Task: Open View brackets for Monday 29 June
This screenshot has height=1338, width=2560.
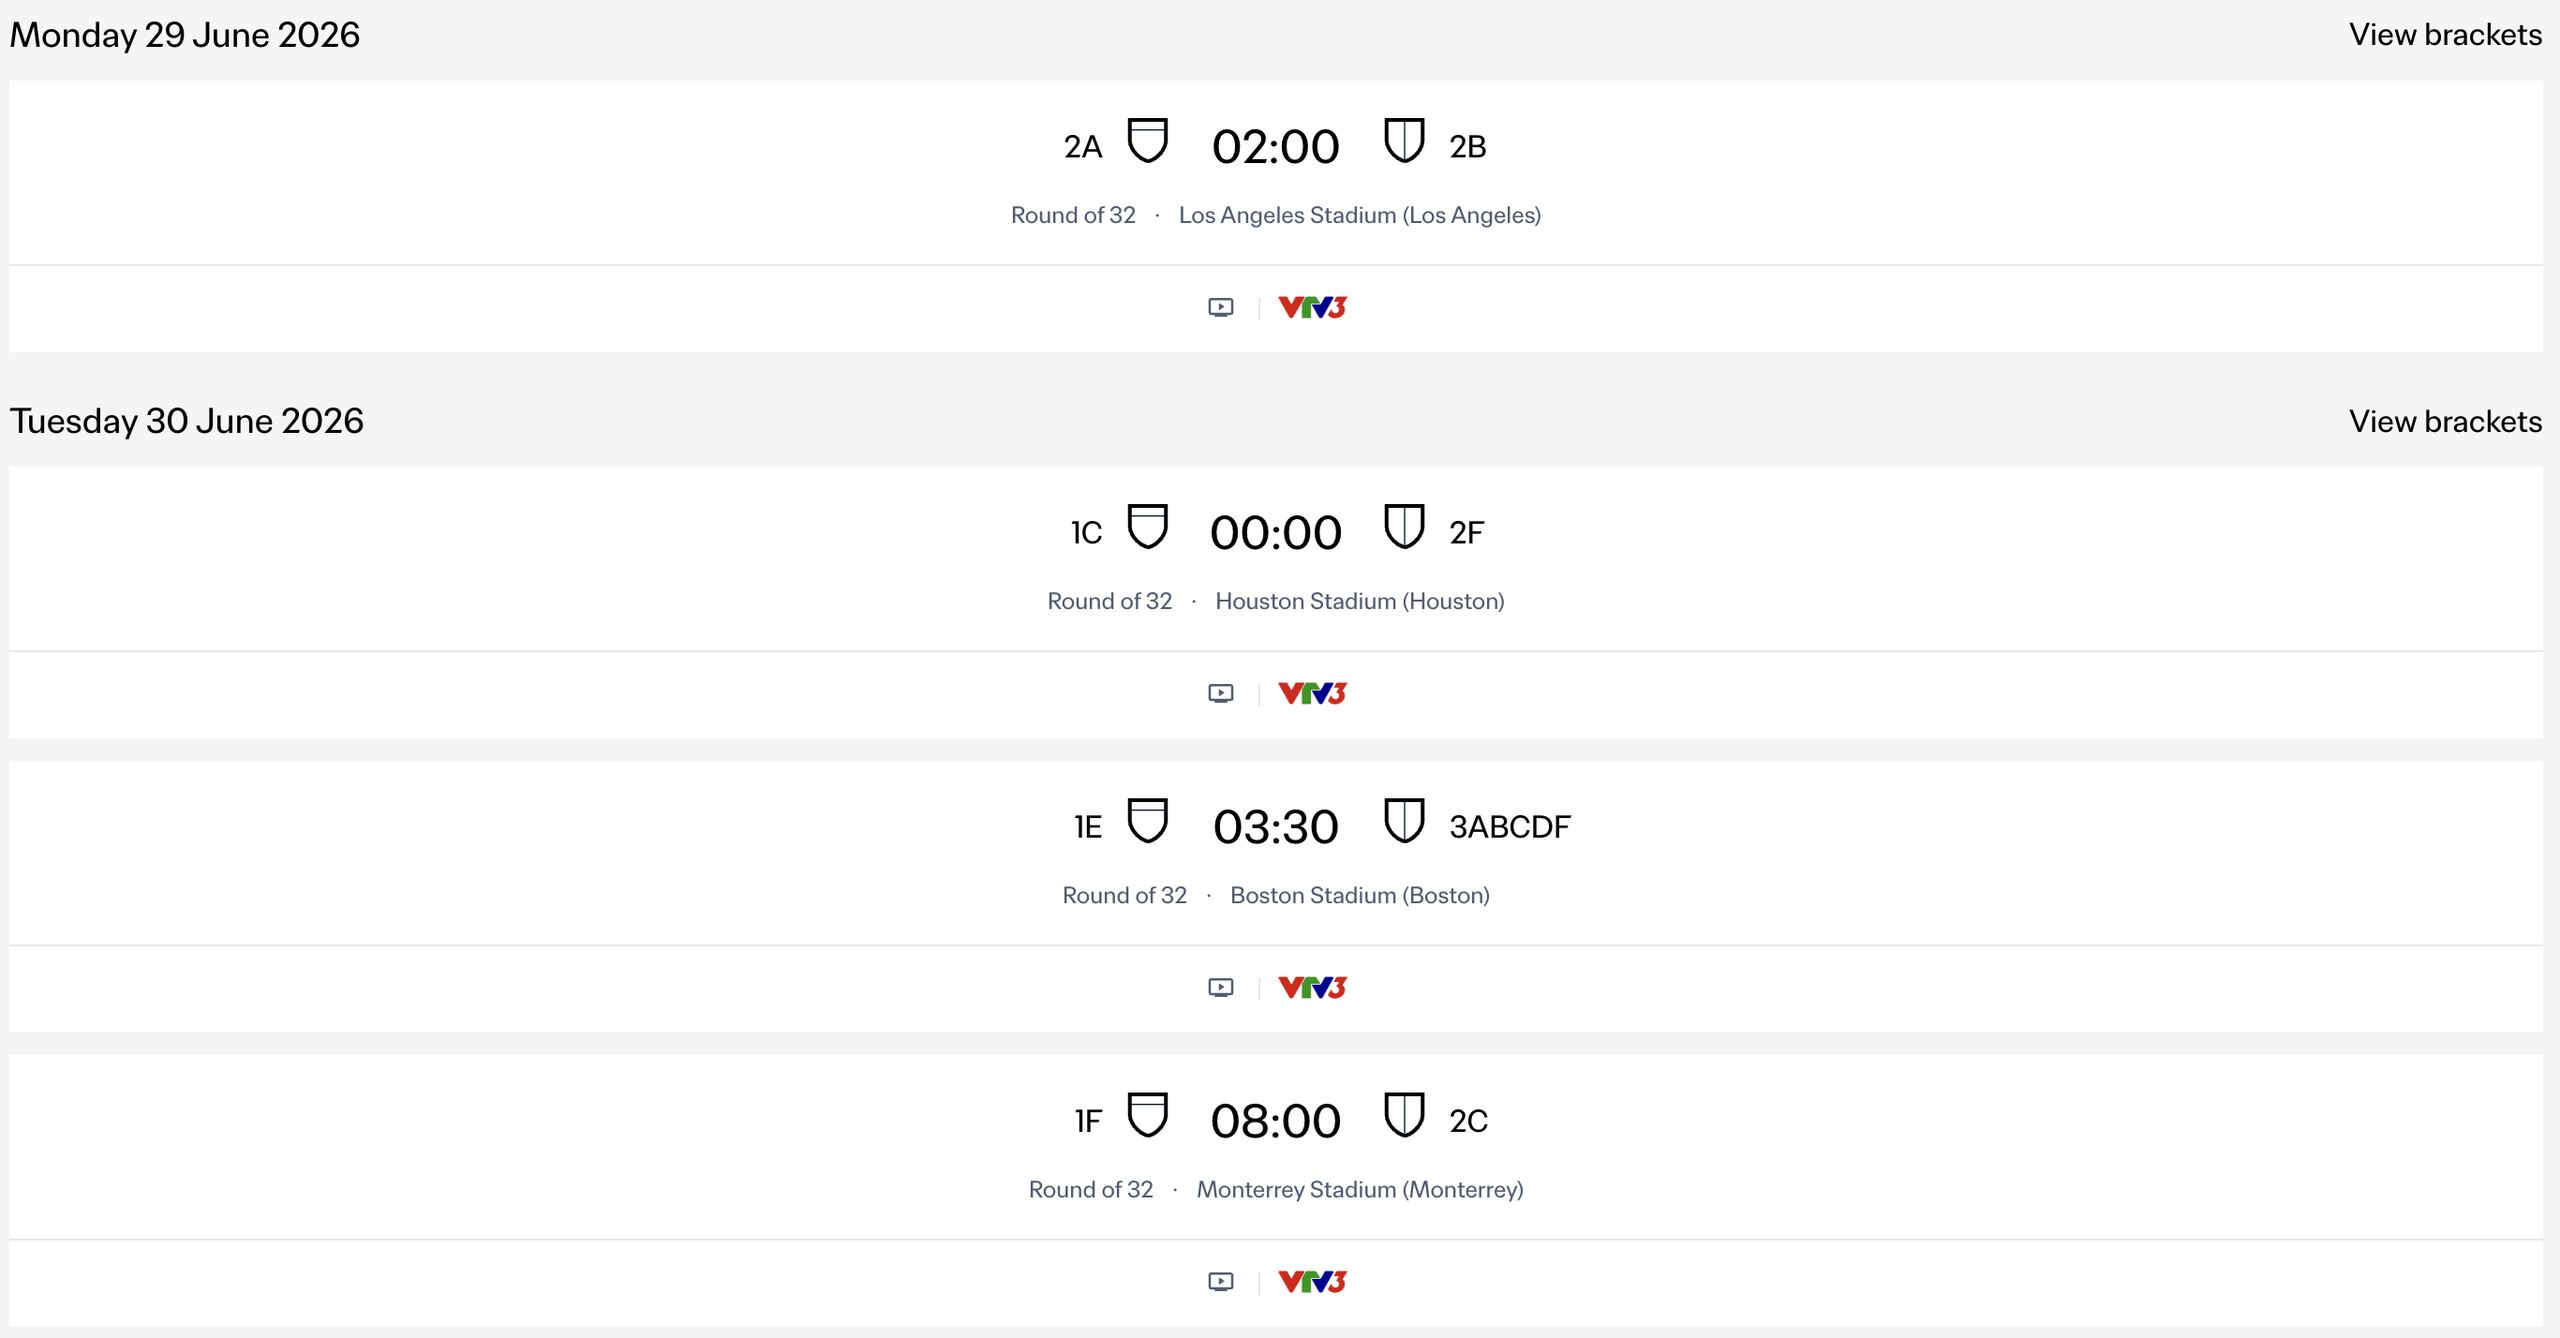Action: [2446, 34]
